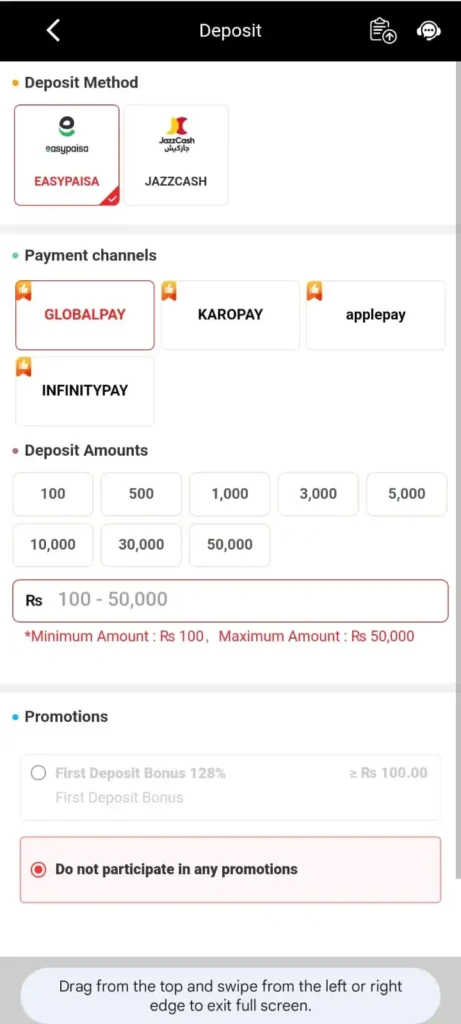Screen dimensions: 461x1024
Task: Pick the 100 deposit amount
Action: [53, 494]
